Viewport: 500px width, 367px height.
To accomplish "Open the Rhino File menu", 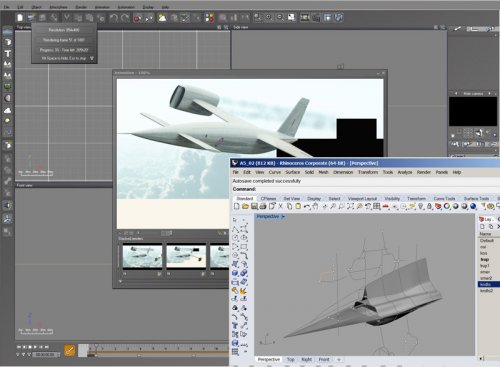I will point(235,172).
